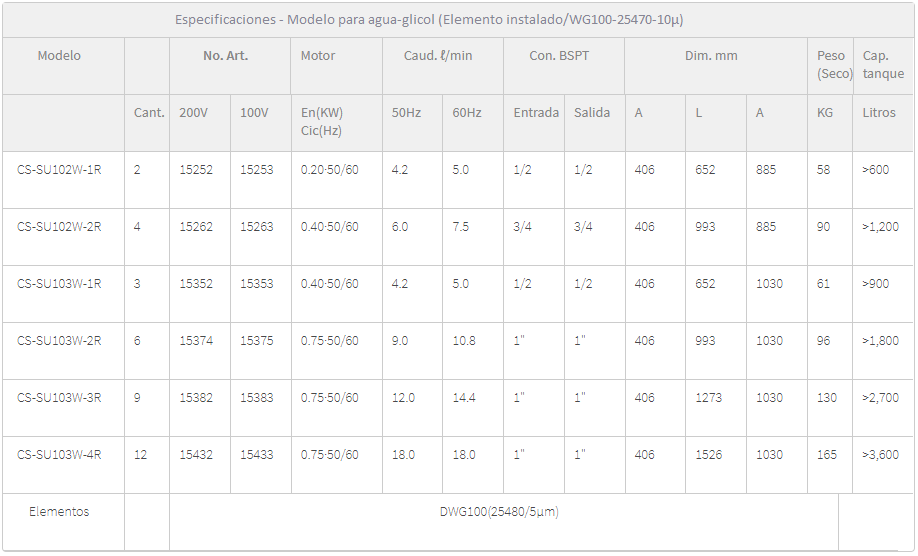Select article number 15252
The image size is (918, 556).
[196, 170]
